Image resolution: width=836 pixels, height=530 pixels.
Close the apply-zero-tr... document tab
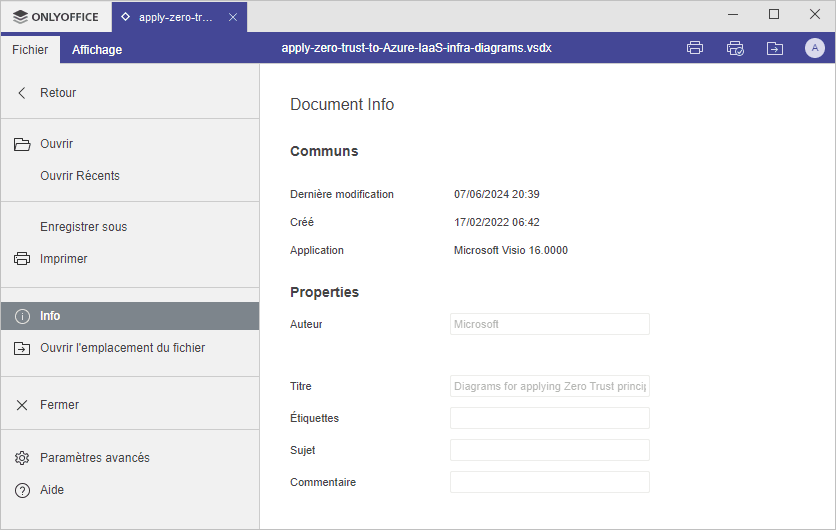point(233,17)
